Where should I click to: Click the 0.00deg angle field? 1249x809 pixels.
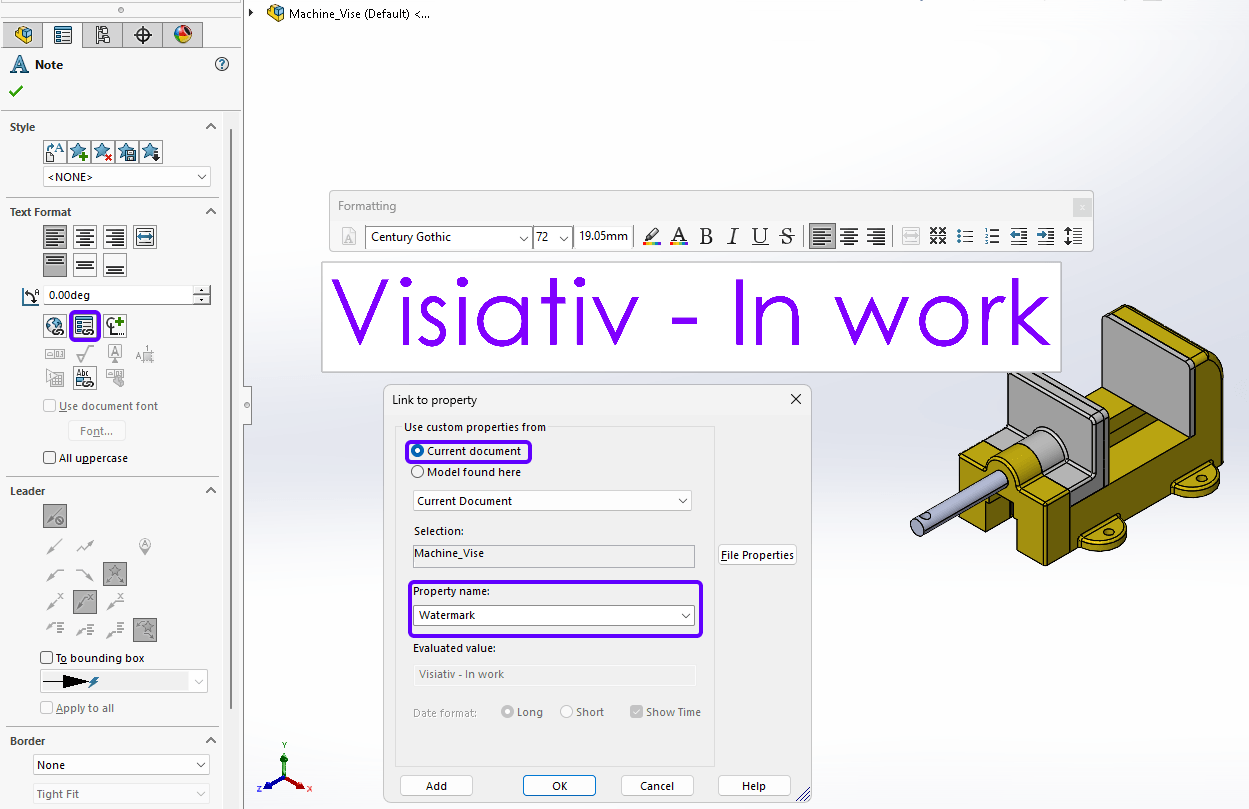pyautogui.click(x=118, y=295)
